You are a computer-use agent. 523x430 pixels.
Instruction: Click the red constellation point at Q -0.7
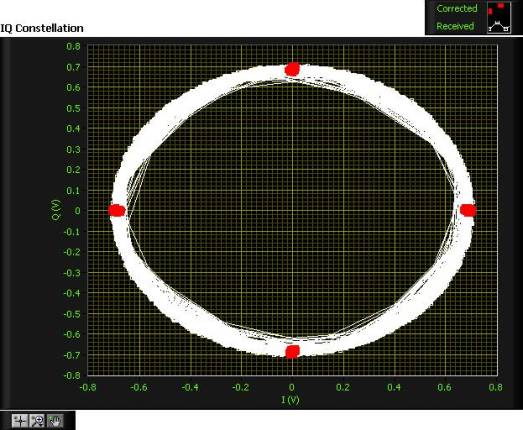[293, 351]
